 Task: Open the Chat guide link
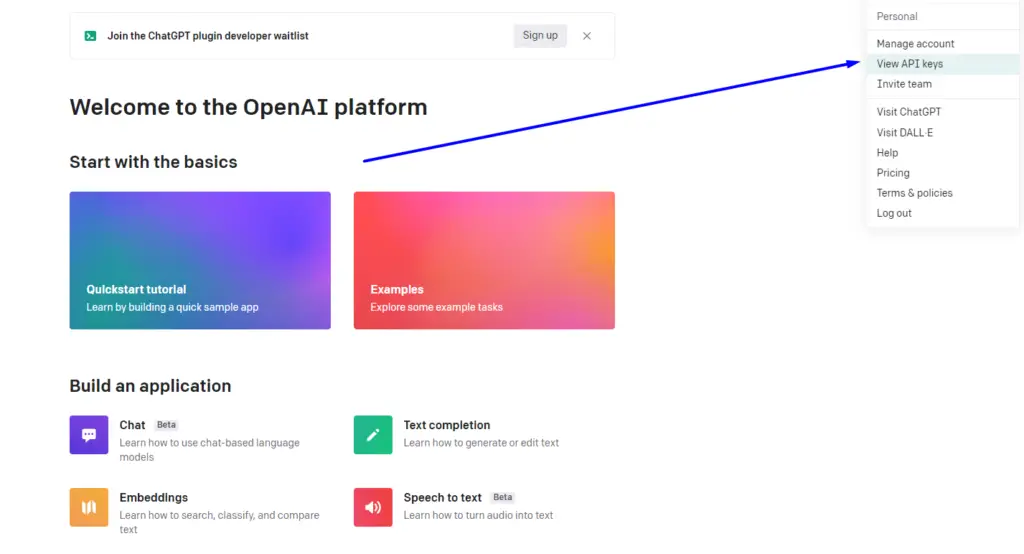point(132,425)
